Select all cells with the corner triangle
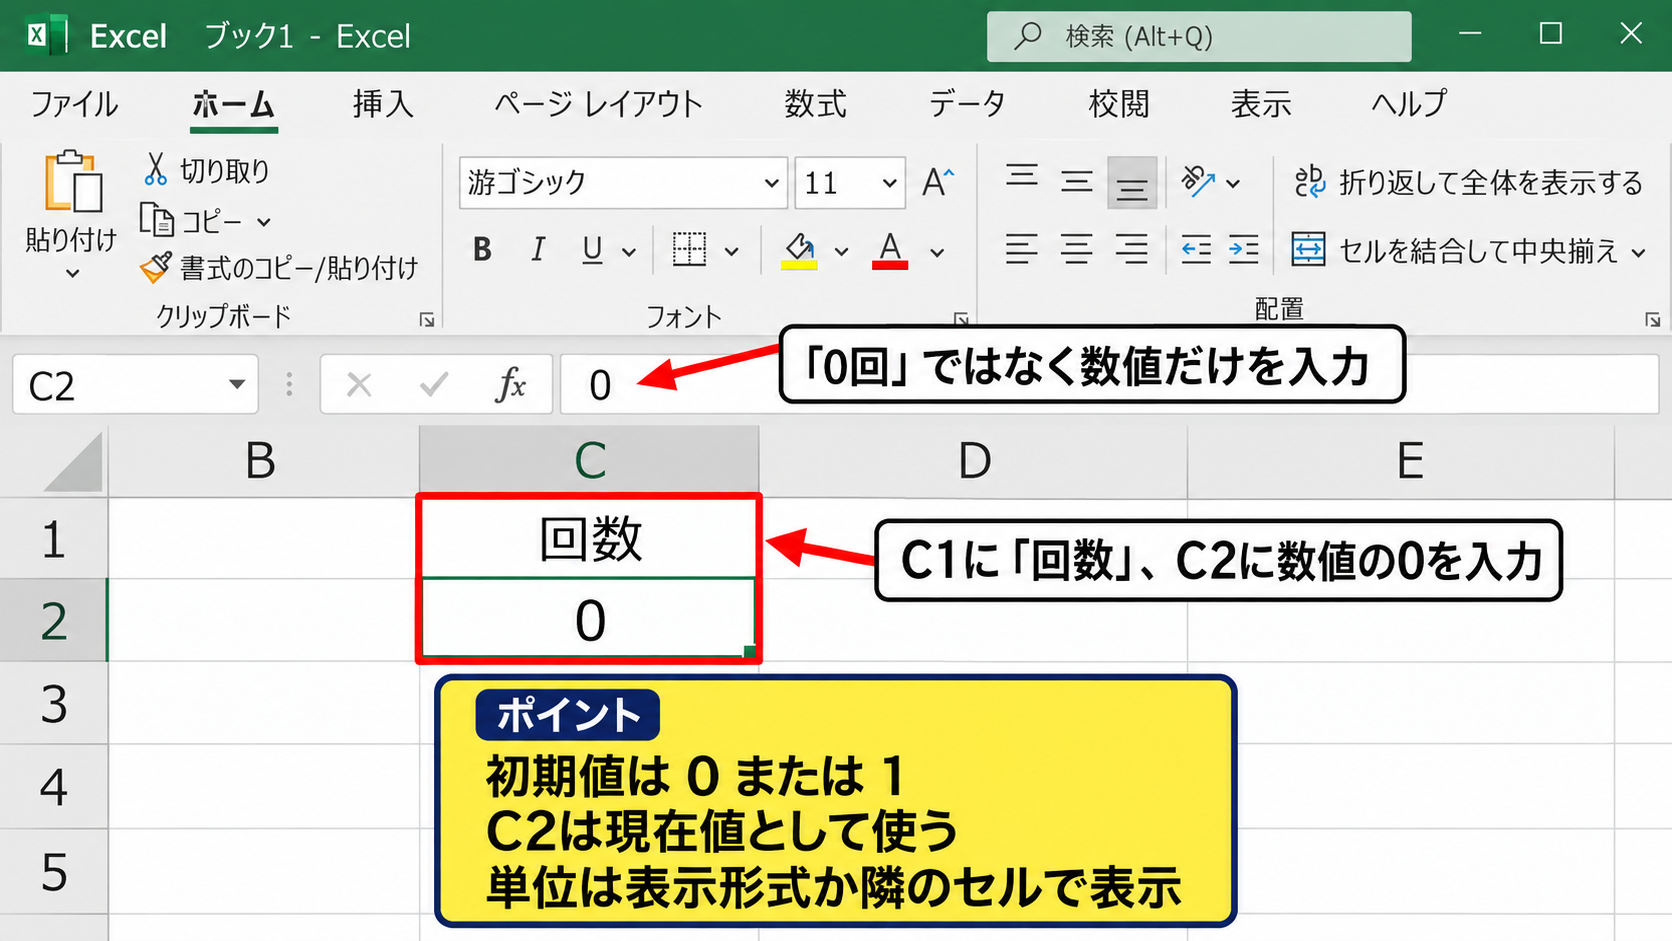Image resolution: width=1672 pixels, height=941 pixels. [72, 461]
